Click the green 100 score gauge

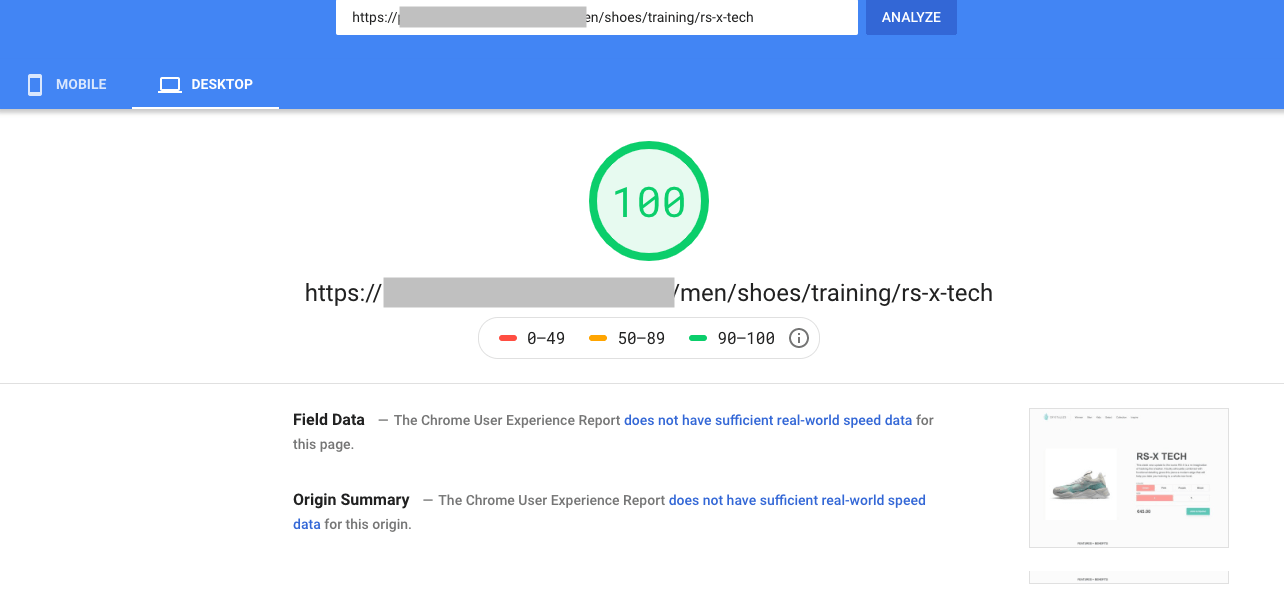[648, 203]
